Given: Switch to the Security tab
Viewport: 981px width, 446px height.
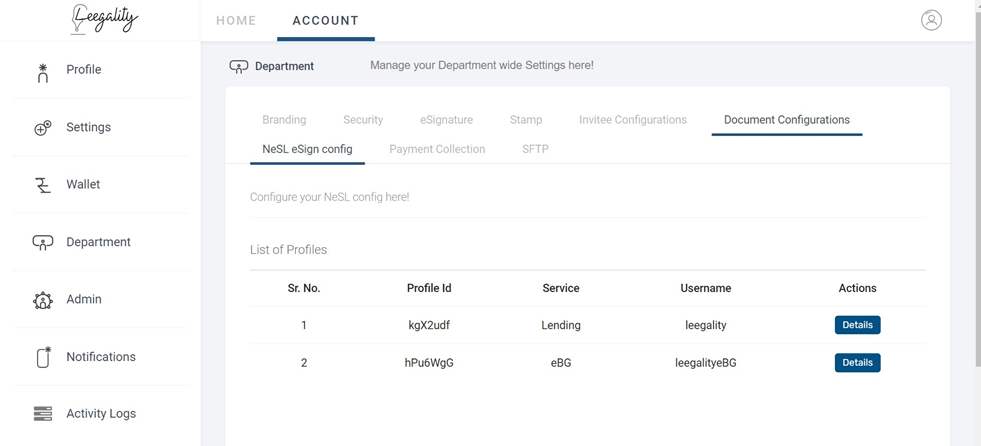Looking at the screenshot, I should click(x=363, y=119).
